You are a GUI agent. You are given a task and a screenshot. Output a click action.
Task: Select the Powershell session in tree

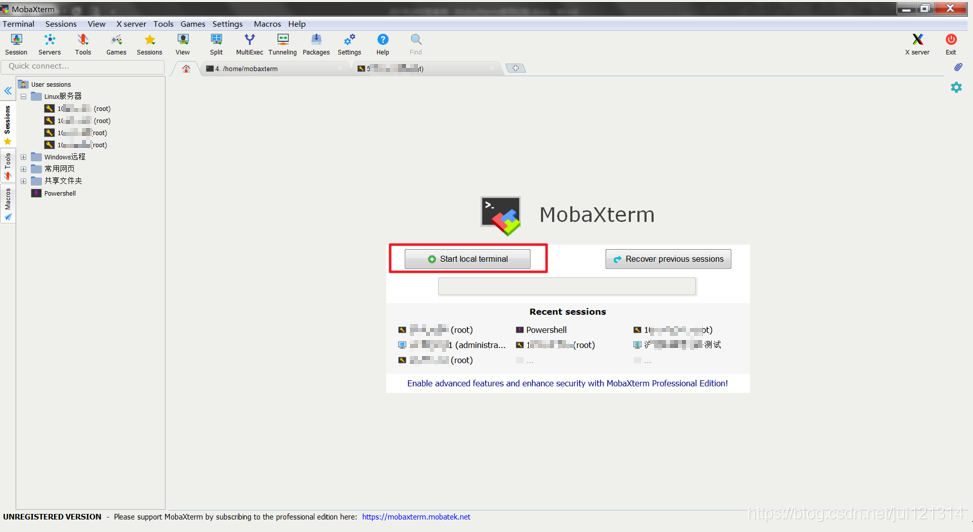(60, 194)
